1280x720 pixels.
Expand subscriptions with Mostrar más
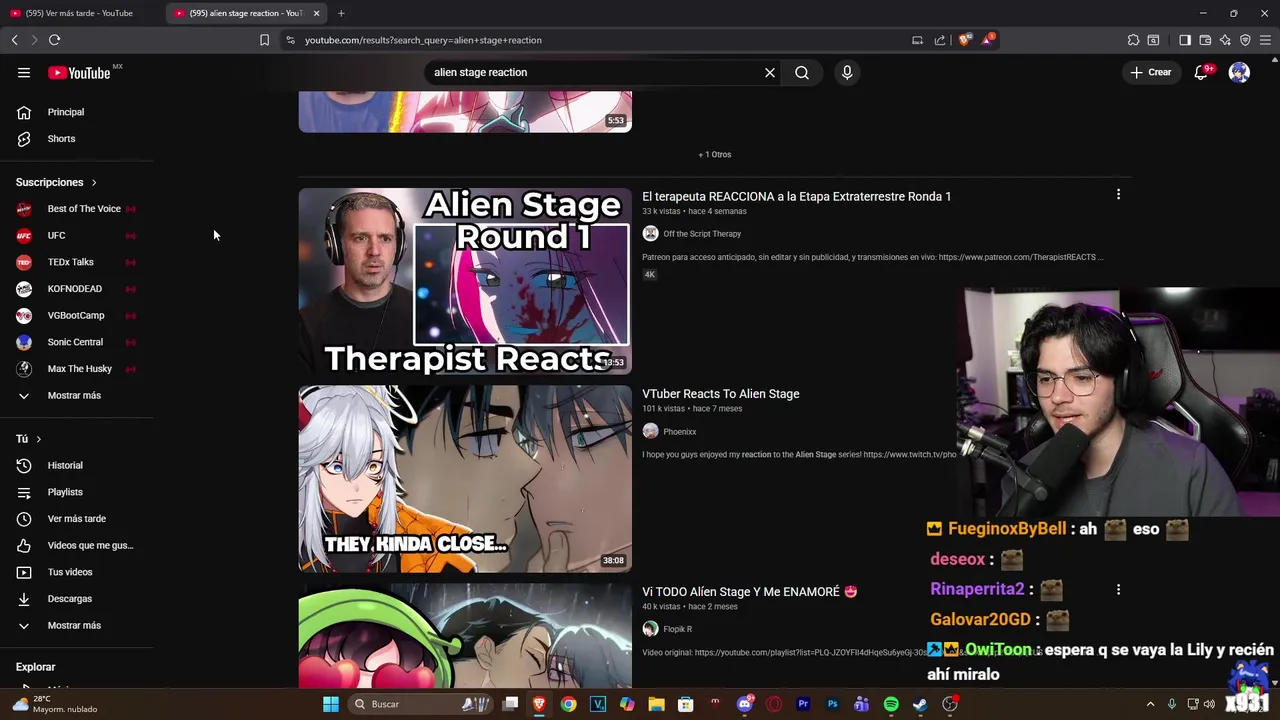pyautogui.click(x=77, y=396)
